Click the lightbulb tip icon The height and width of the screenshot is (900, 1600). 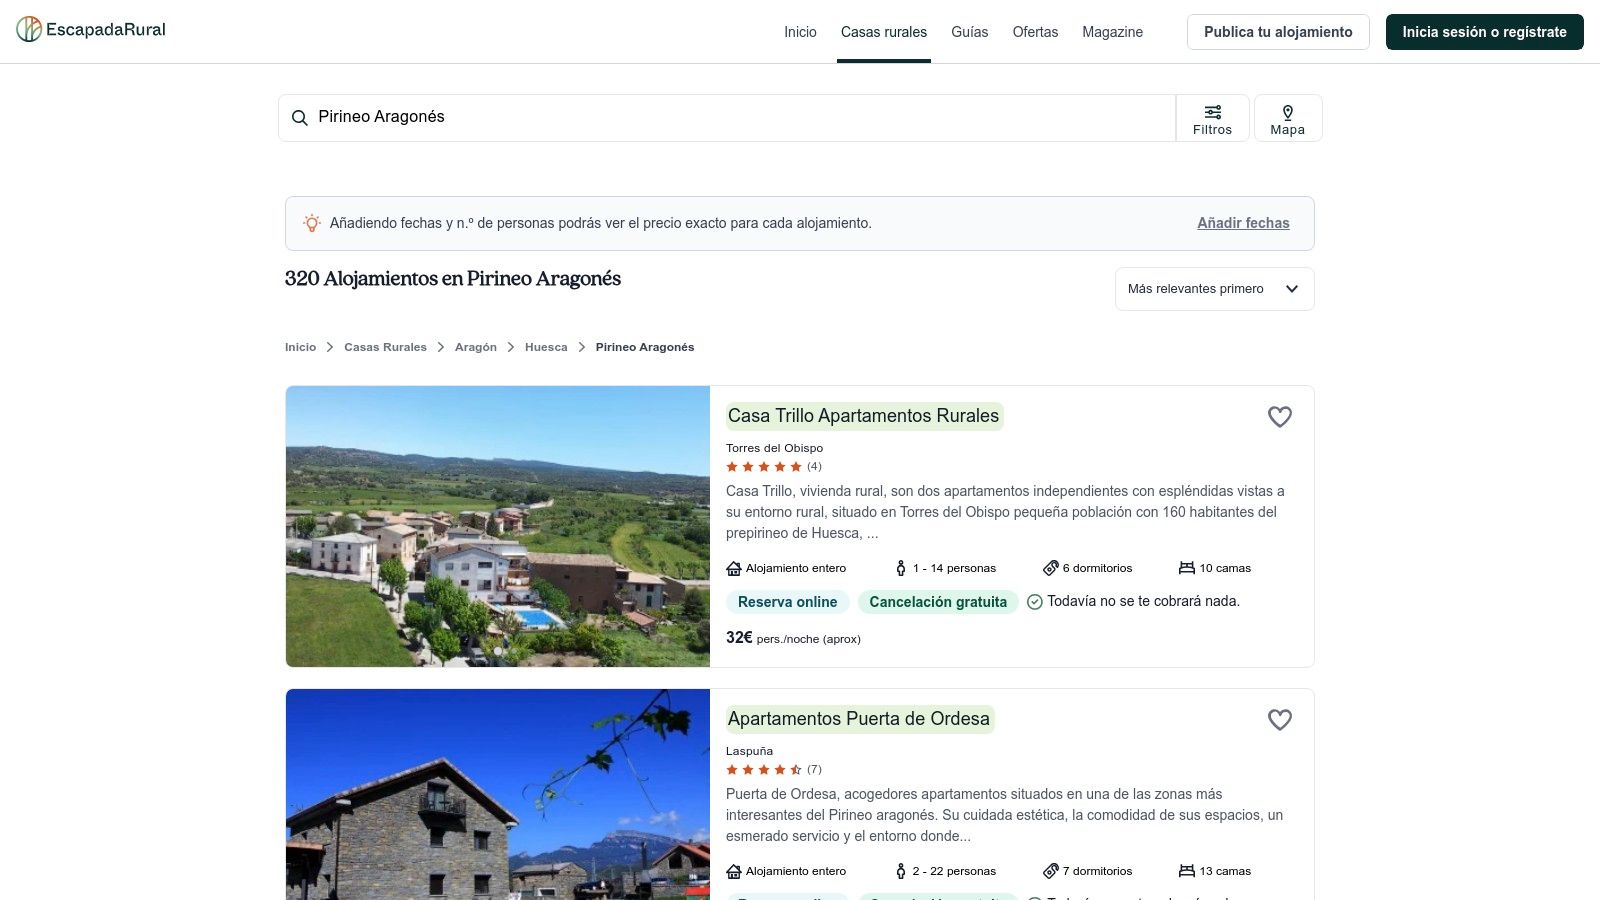(312, 223)
